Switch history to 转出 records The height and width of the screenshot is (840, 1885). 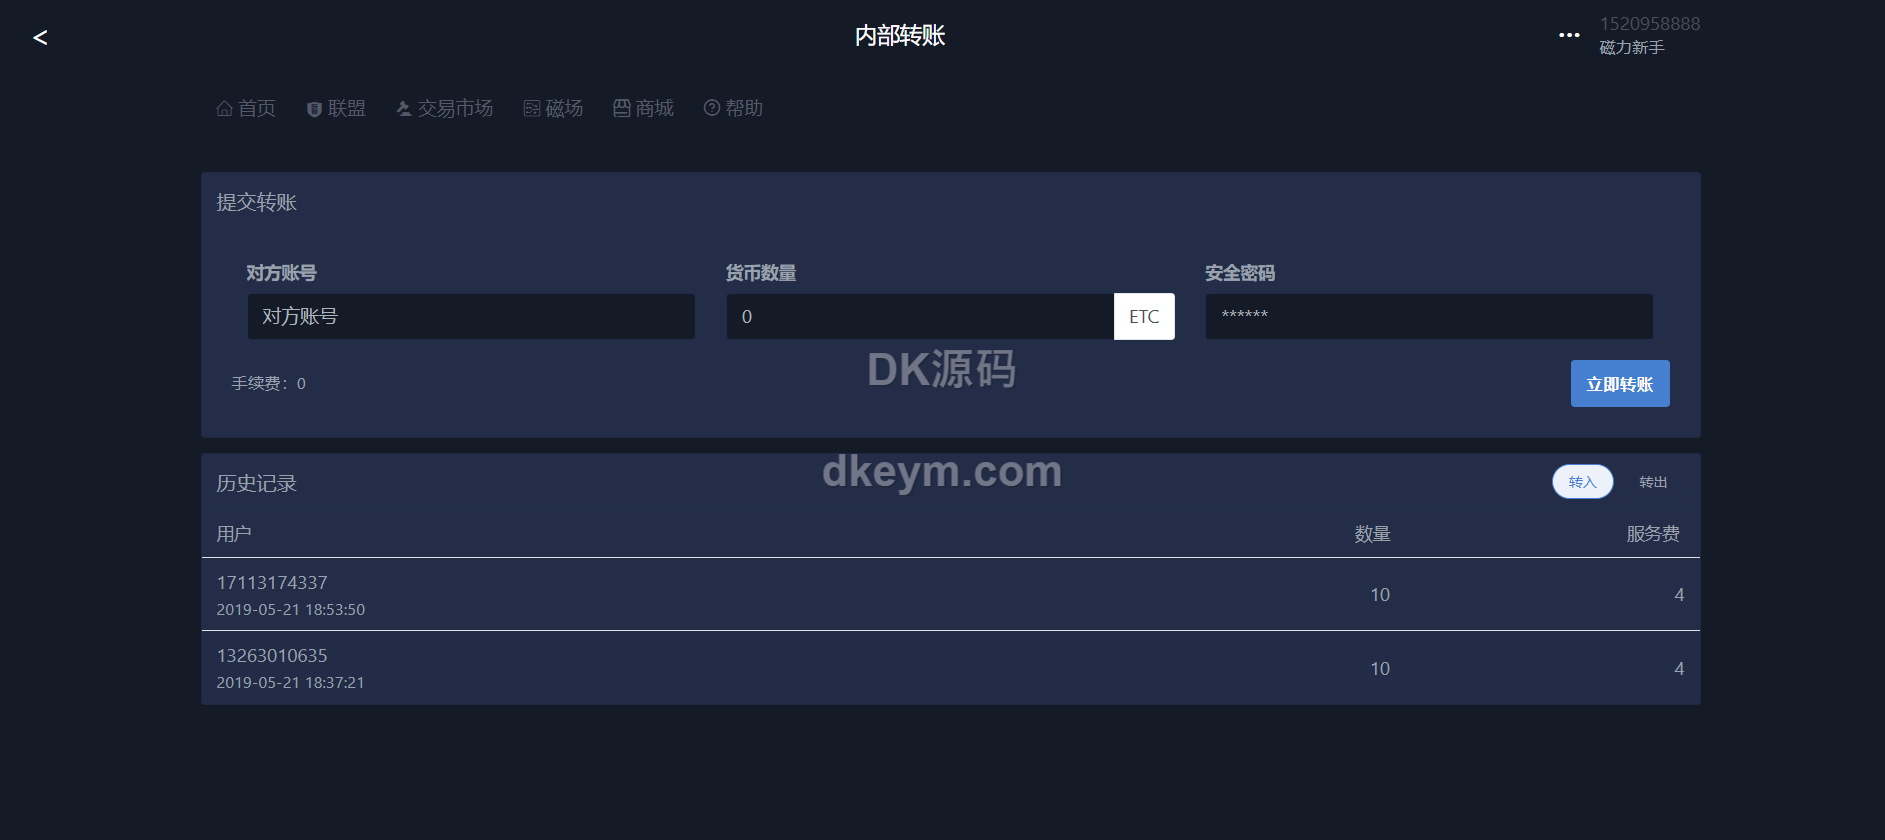tap(1653, 482)
